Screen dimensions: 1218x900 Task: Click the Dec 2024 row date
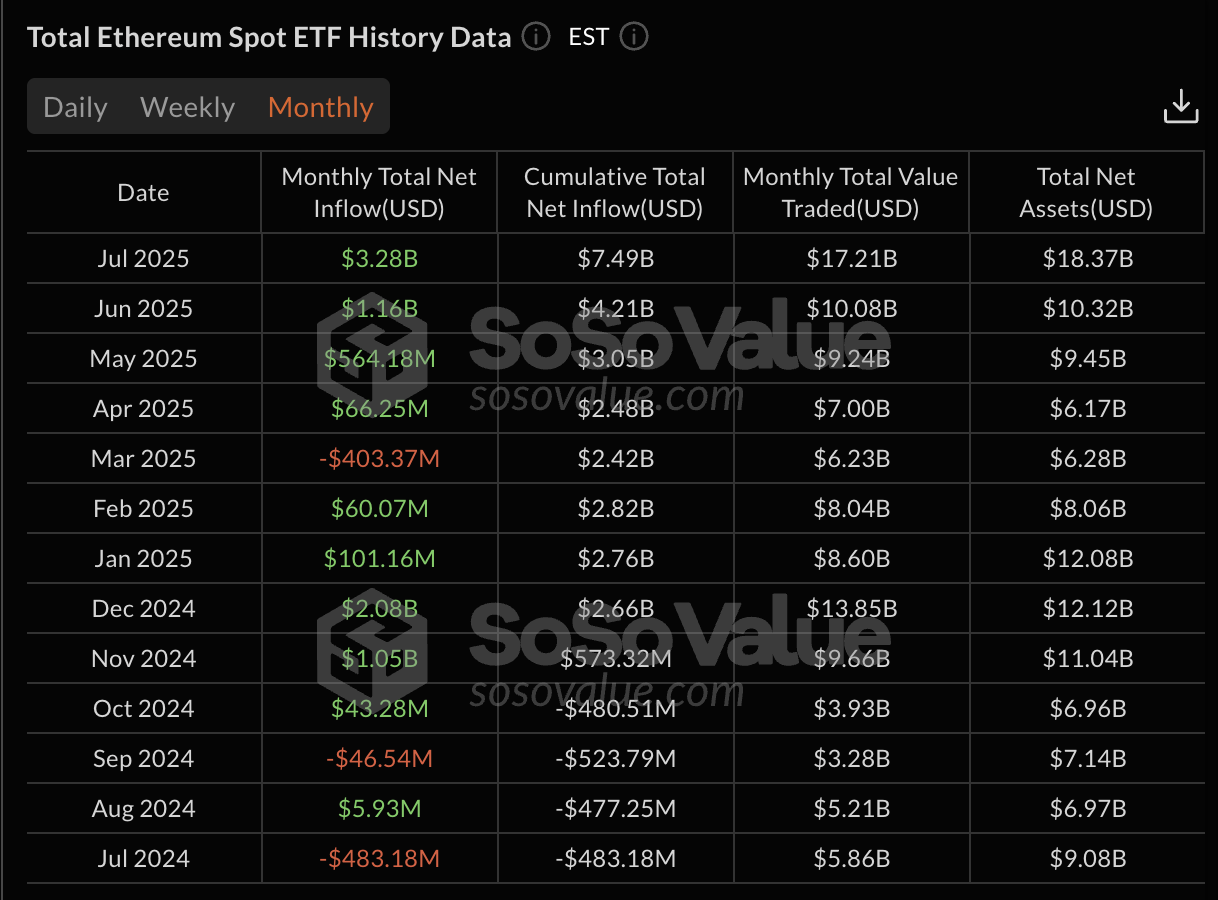143,609
